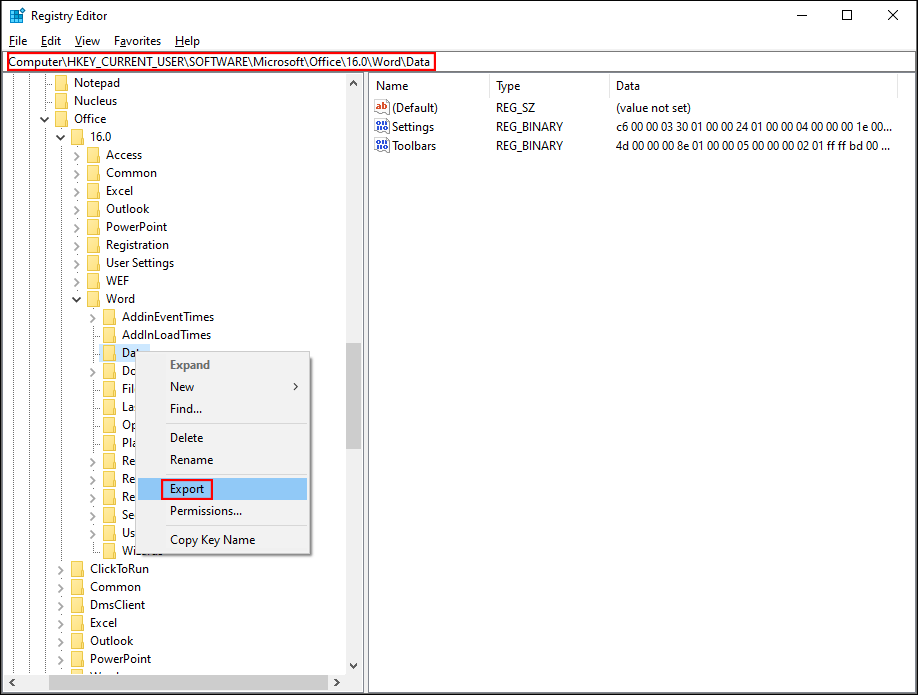Select the Toolbars value name
Screen dimensions: 918x695
[x=414, y=146]
